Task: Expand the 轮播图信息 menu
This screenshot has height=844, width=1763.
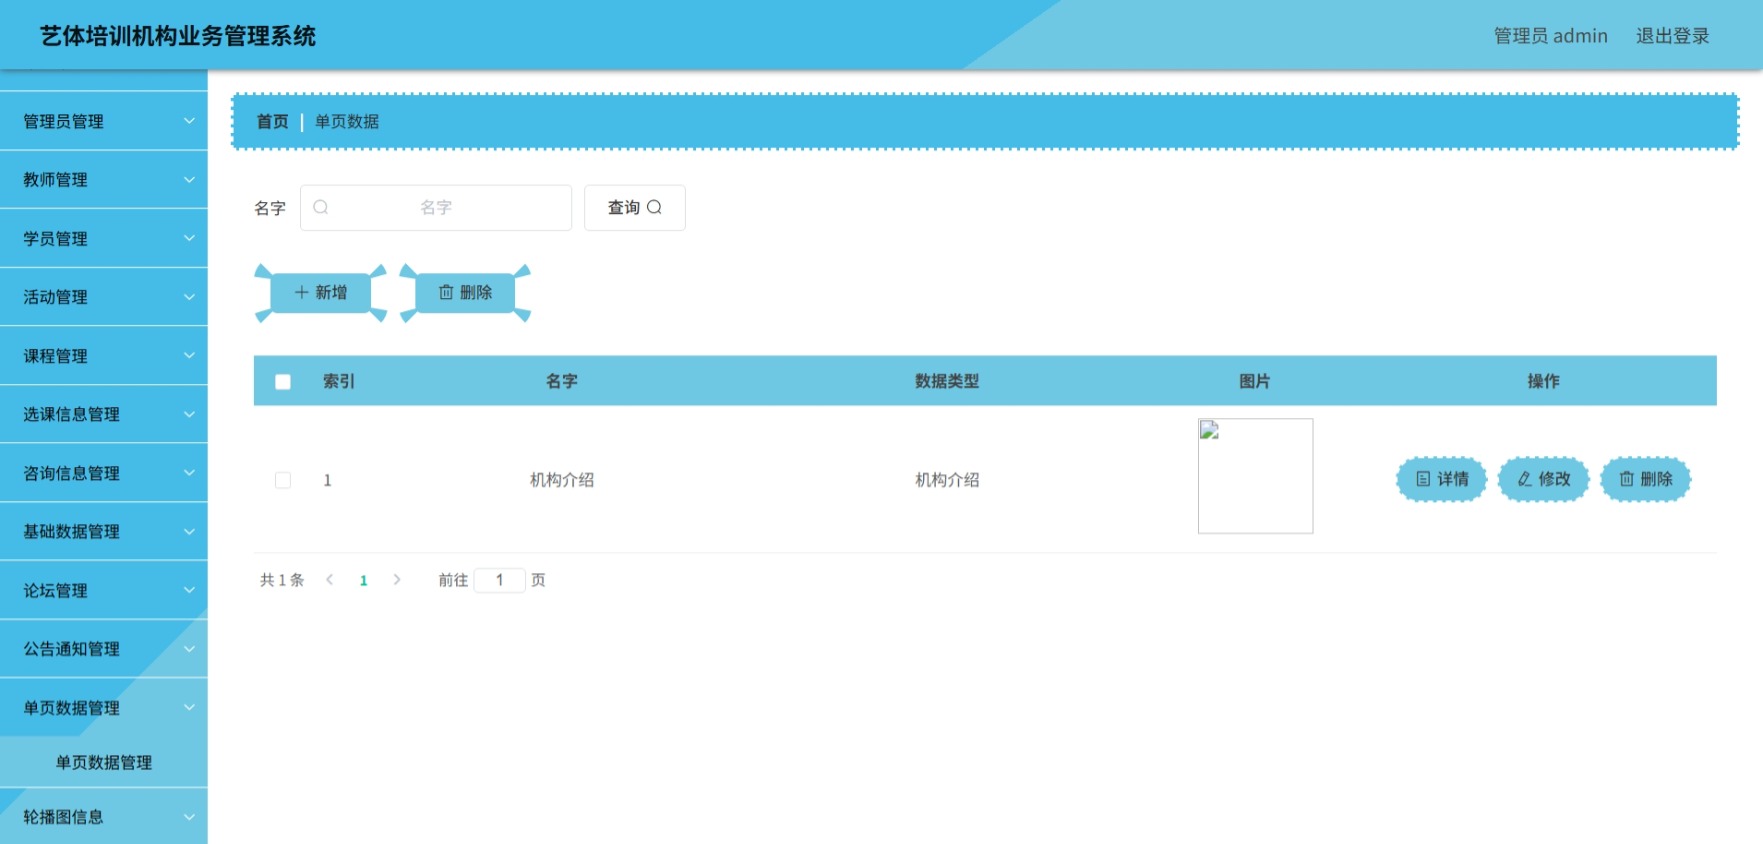Action: pyautogui.click(x=104, y=817)
